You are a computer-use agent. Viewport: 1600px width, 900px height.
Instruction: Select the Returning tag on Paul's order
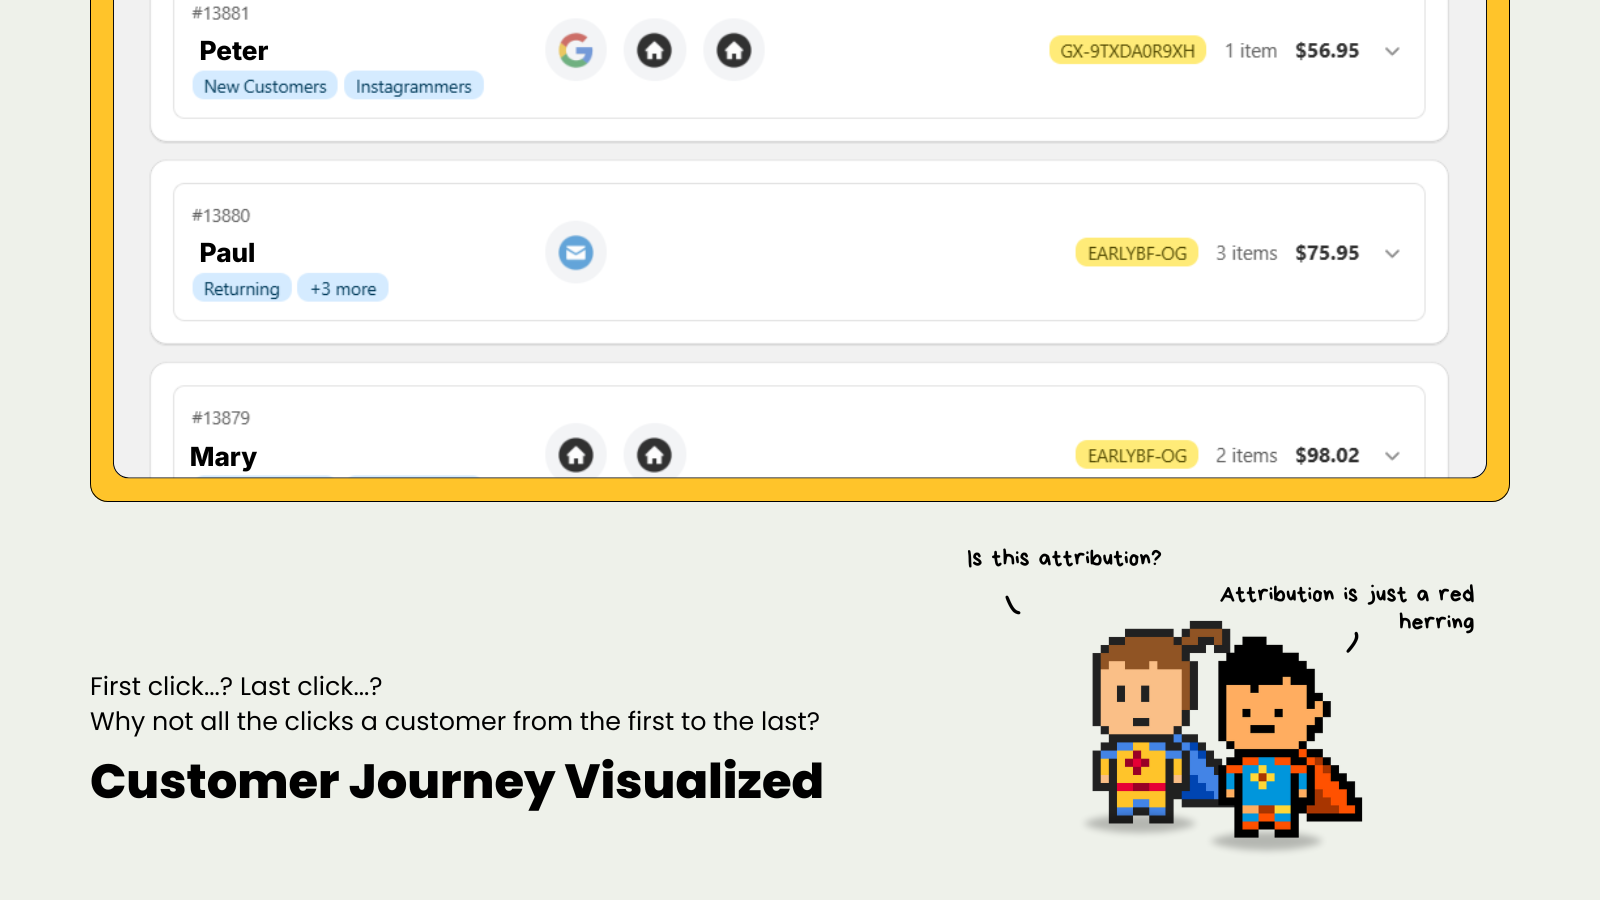pyautogui.click(x=242, y=288)
